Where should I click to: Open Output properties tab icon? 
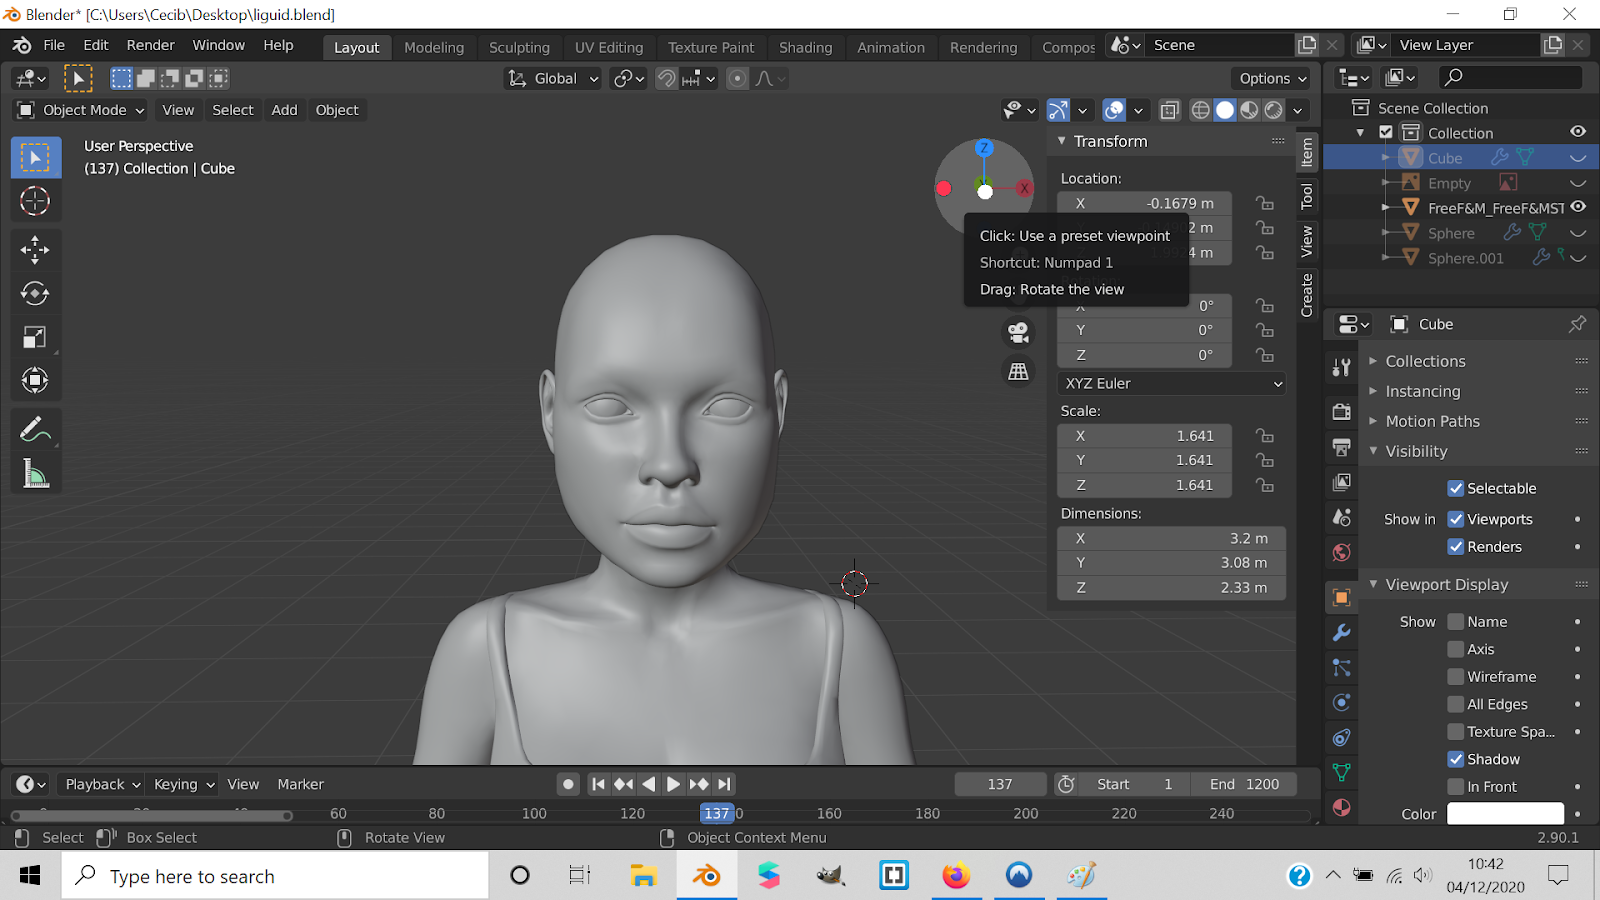click(x=1342, y=447)
